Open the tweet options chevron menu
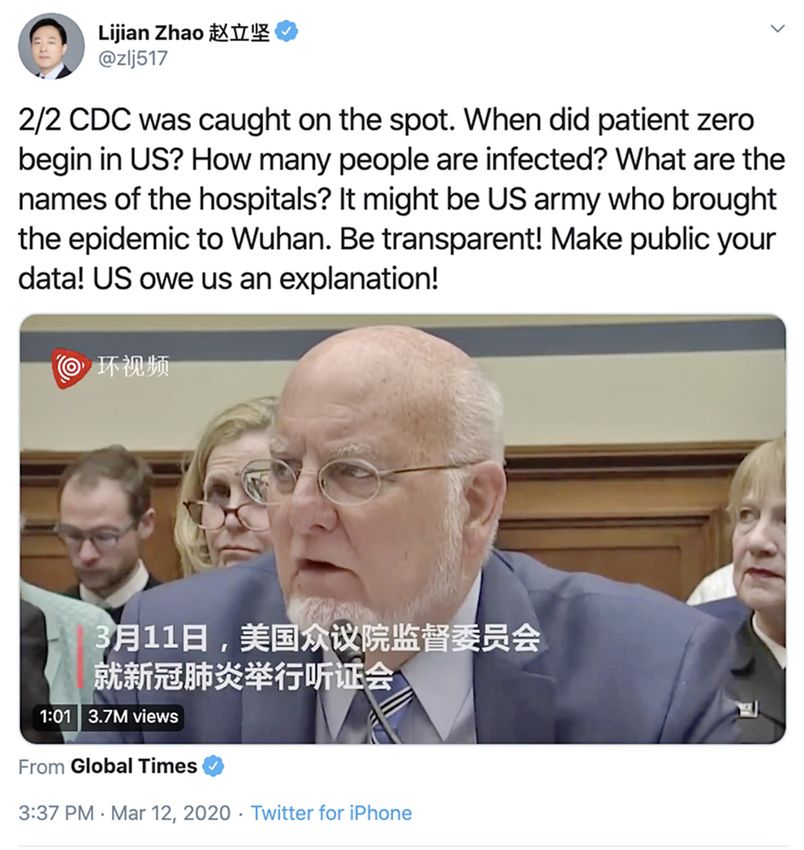The image size is (804, 850). tap(777, 29)
